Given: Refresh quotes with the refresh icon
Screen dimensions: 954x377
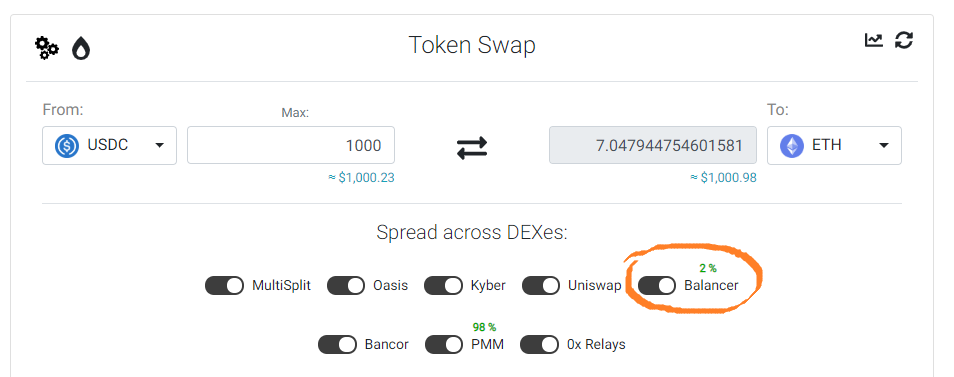Looking at the screenshot, I should pyautogui.click(x=904, y=41).
